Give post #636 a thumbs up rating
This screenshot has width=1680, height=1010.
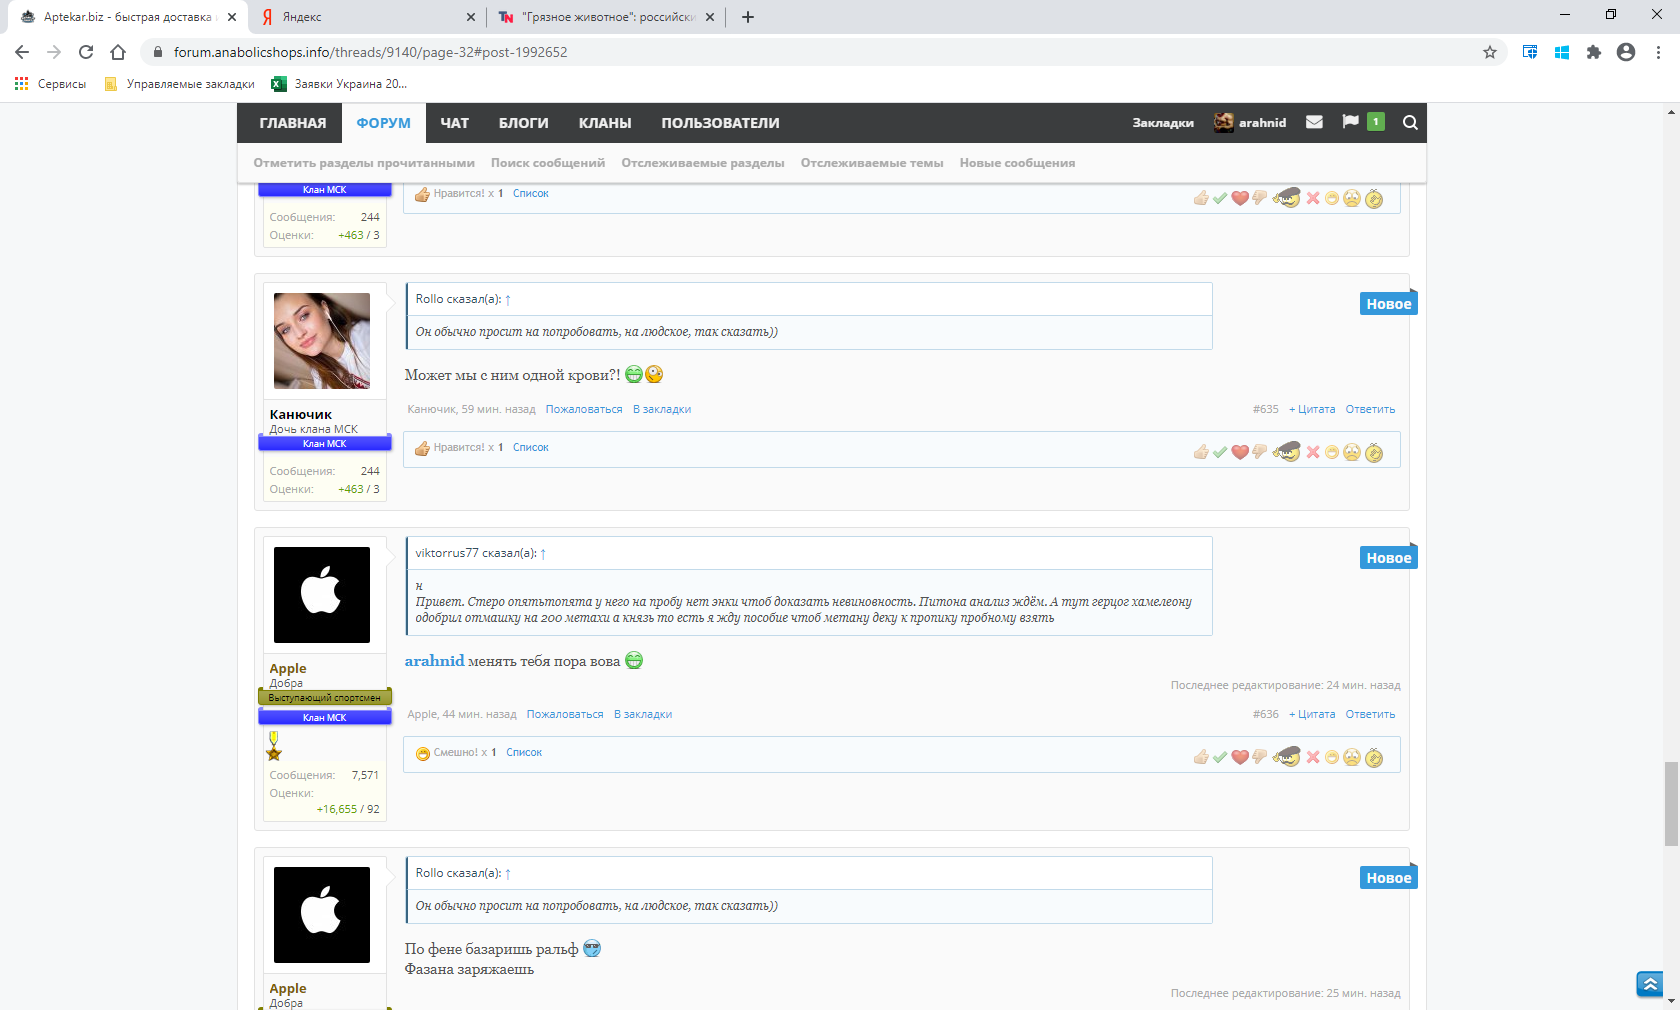1201,757
